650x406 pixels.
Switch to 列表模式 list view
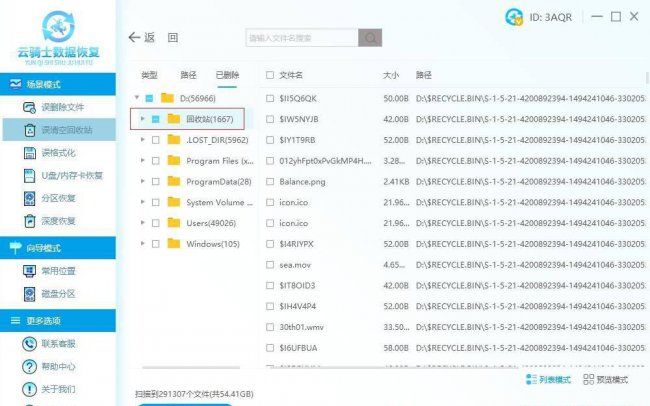[x=548, y=379]
